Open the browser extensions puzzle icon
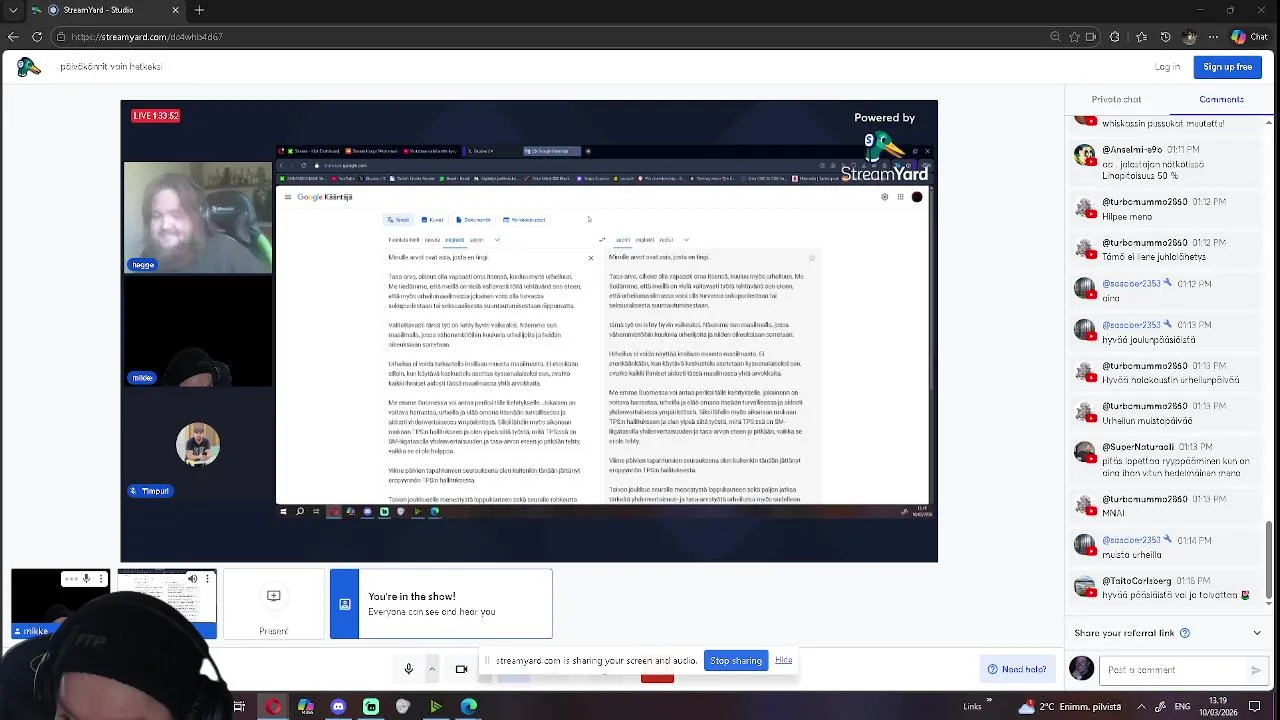 [x=1115, y=37]
